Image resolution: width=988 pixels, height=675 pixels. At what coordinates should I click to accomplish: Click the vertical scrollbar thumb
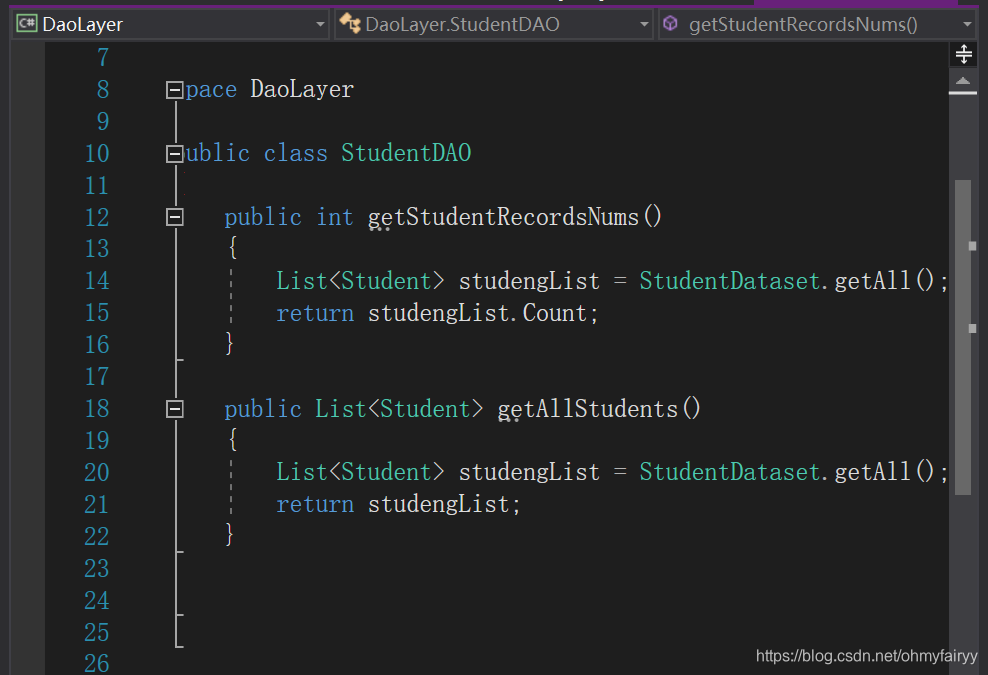tap(963, 337)
